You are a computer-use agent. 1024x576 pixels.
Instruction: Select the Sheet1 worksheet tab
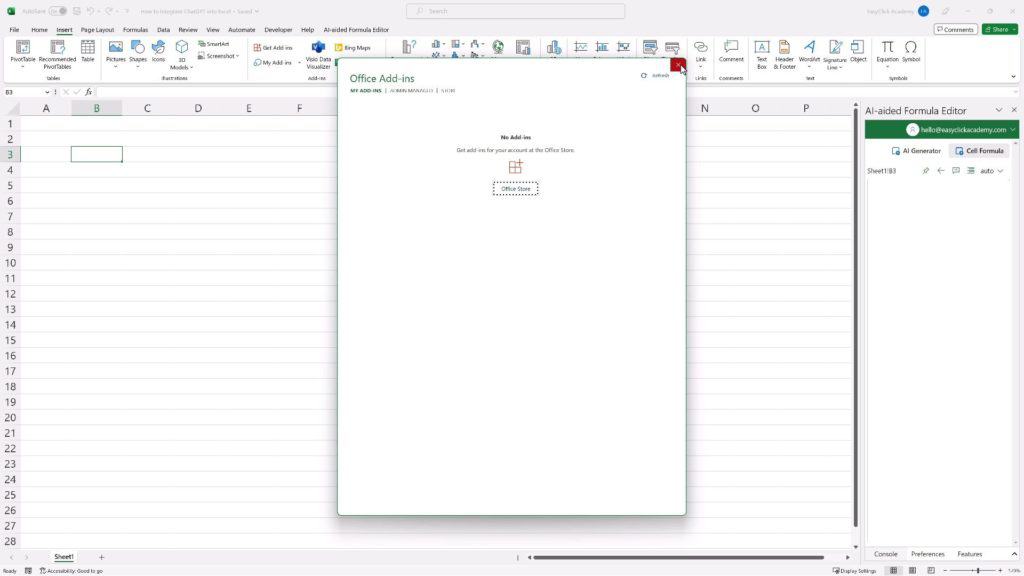[x=63, y=557]
